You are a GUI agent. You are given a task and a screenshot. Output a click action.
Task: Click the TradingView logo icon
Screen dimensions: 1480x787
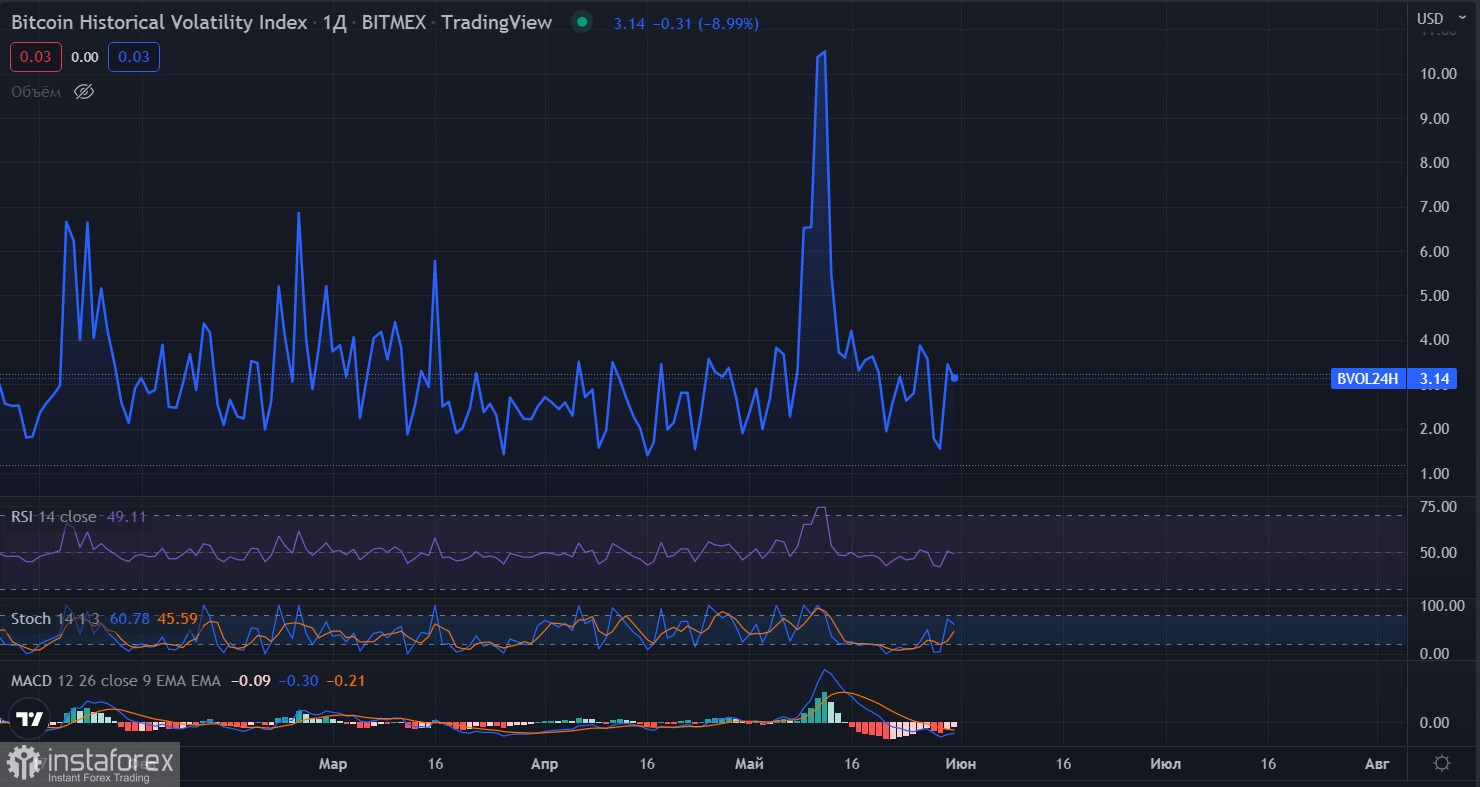pyautogui.click(x=30, y=720)
